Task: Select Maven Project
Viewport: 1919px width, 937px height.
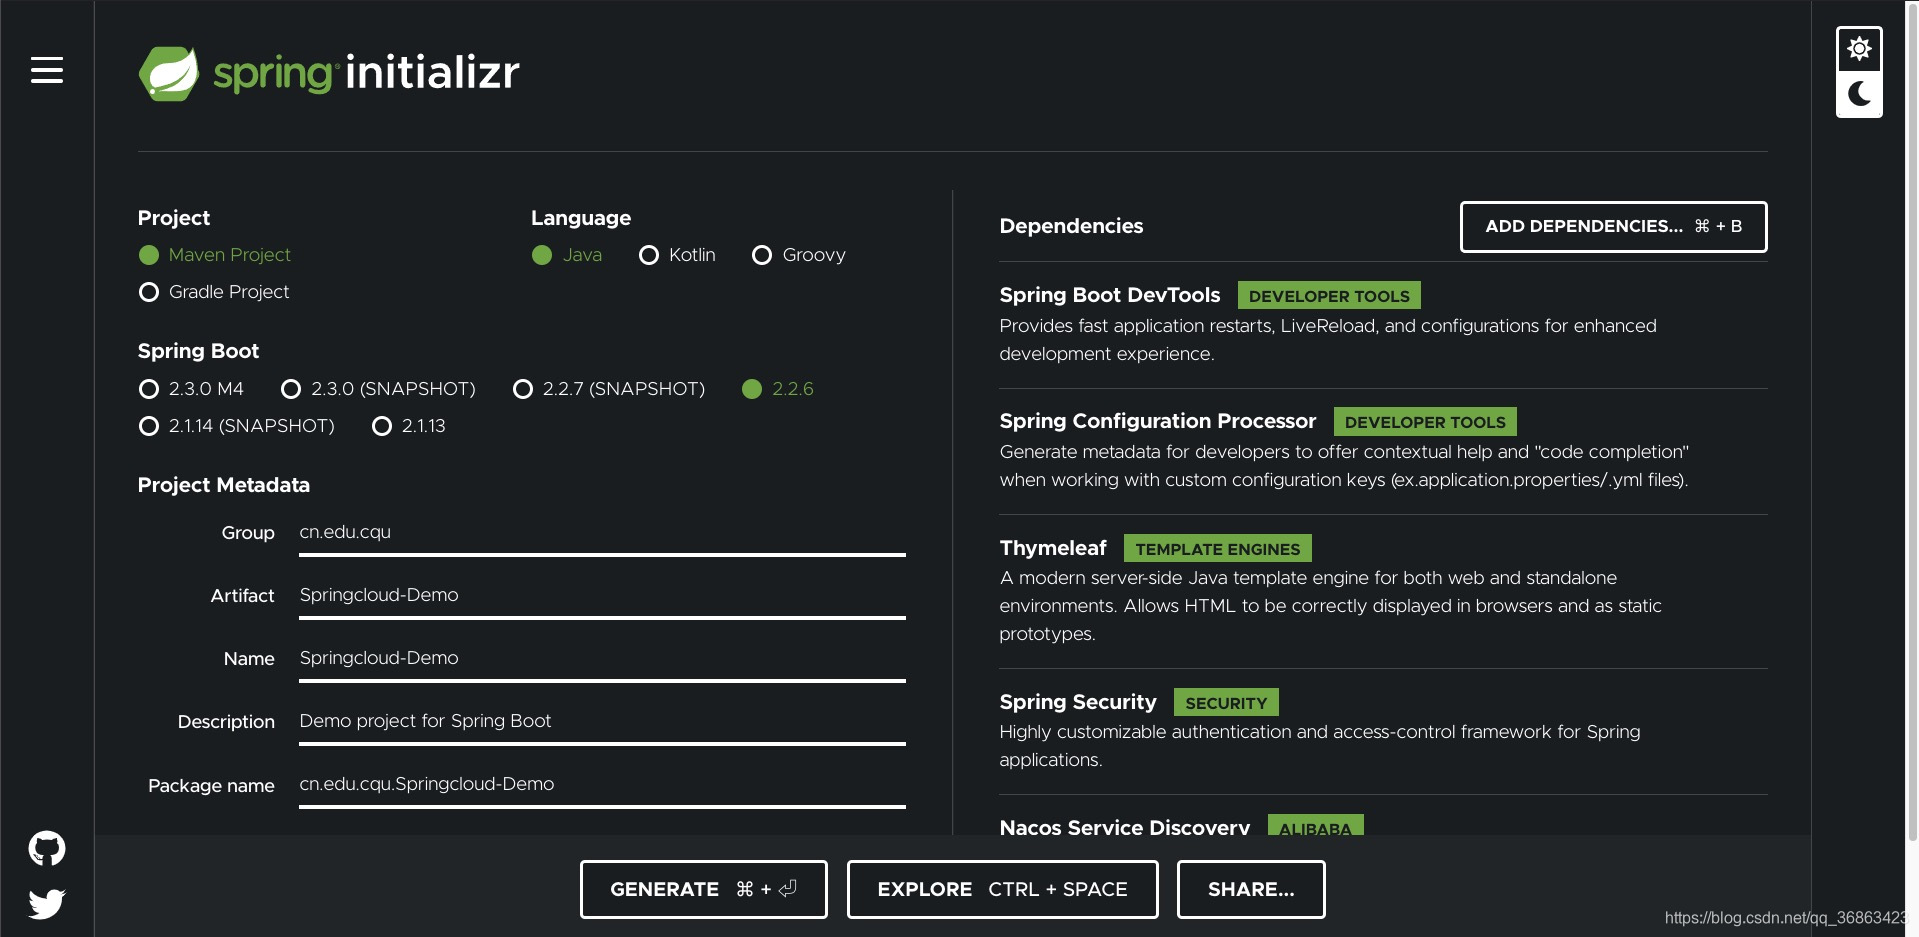Action: click(x=215, y=255)
